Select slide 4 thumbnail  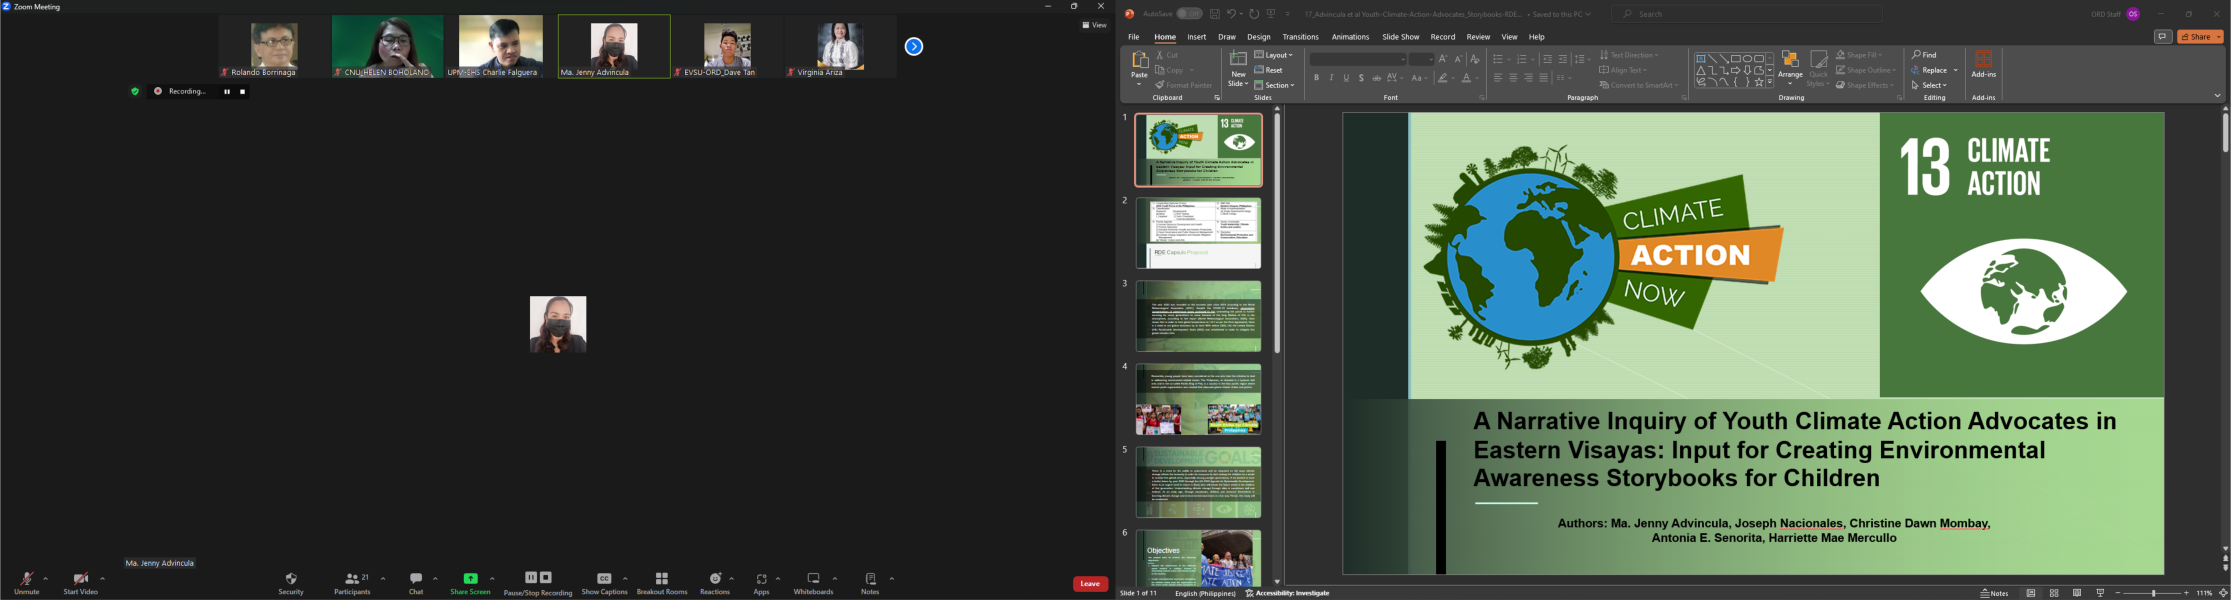coord(1198,399)
